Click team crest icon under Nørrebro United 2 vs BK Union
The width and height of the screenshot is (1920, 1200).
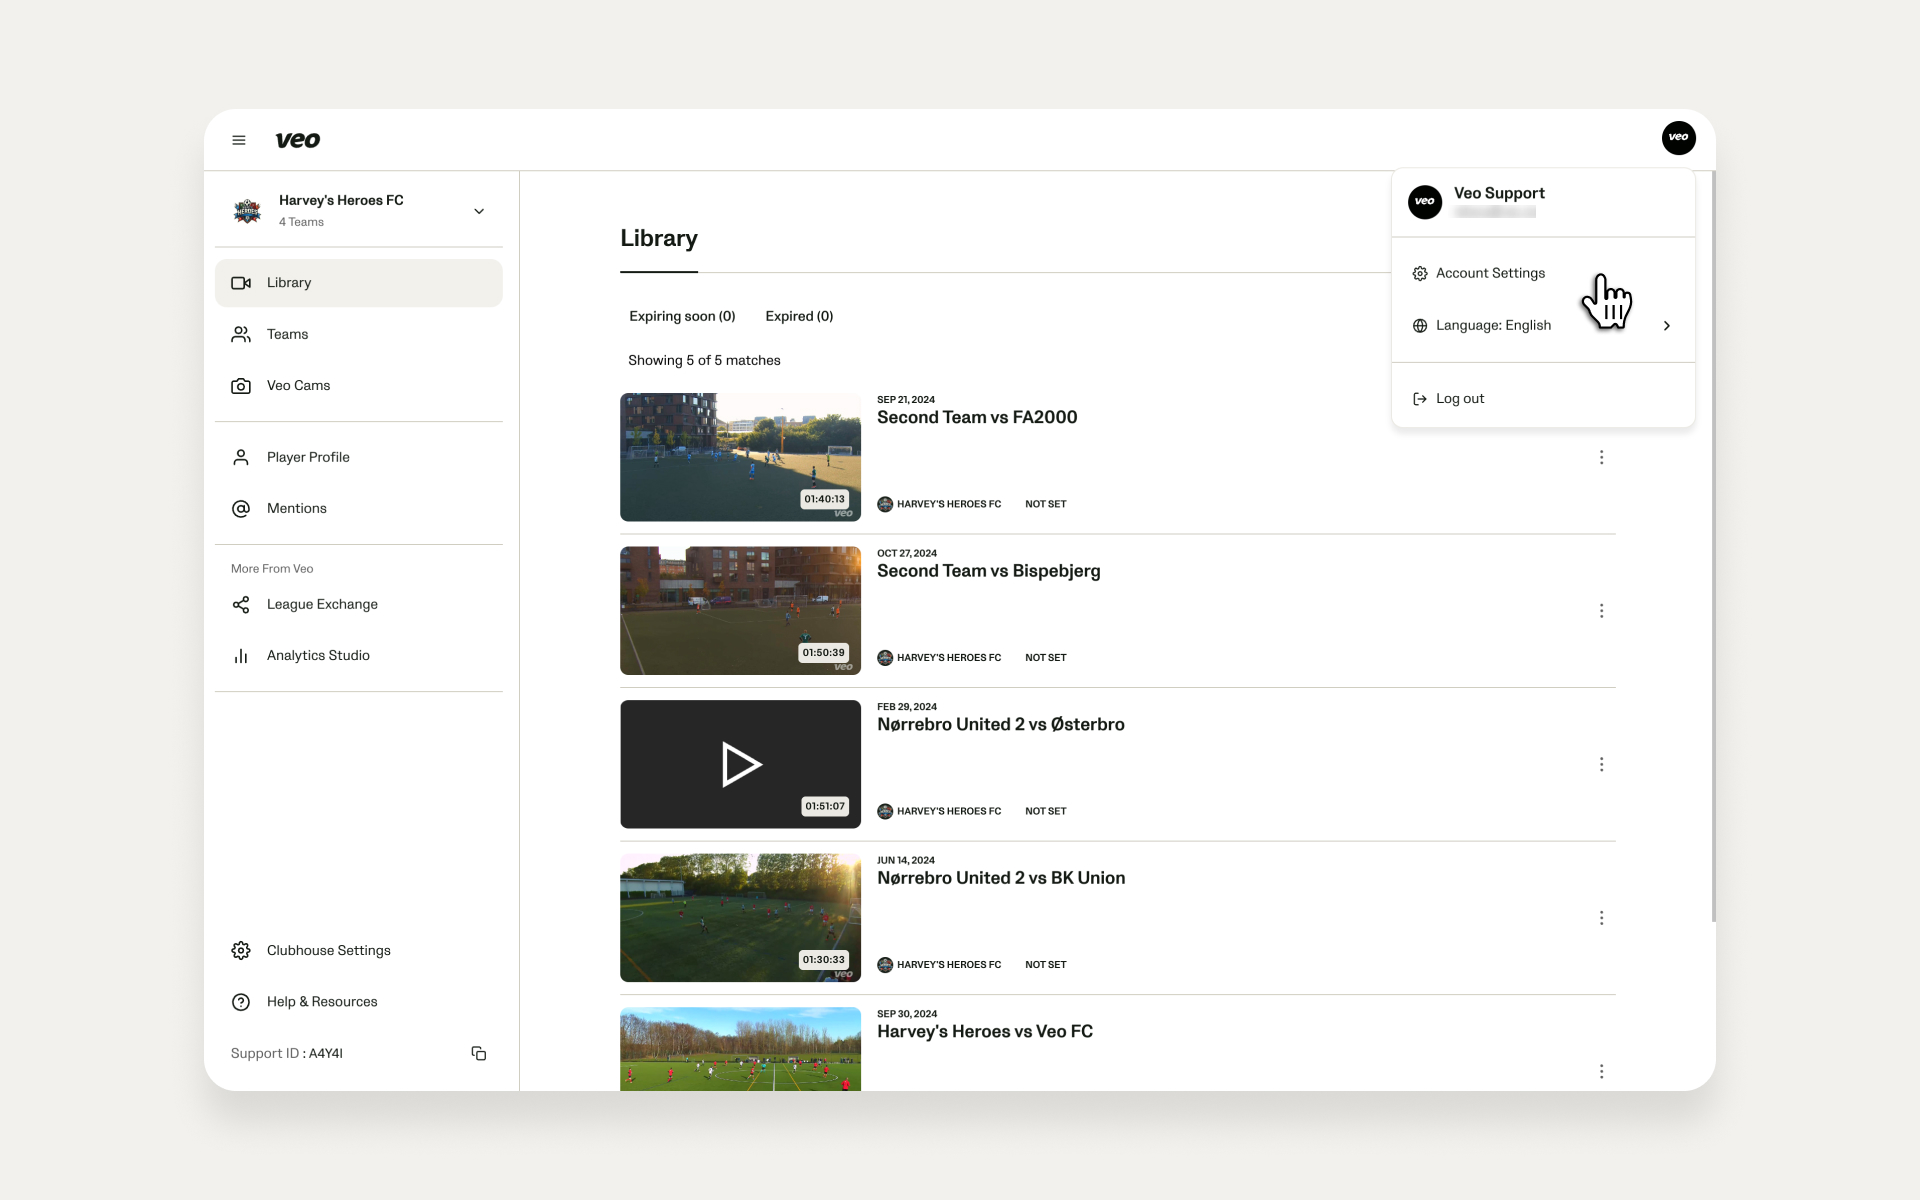click(885, 965)
